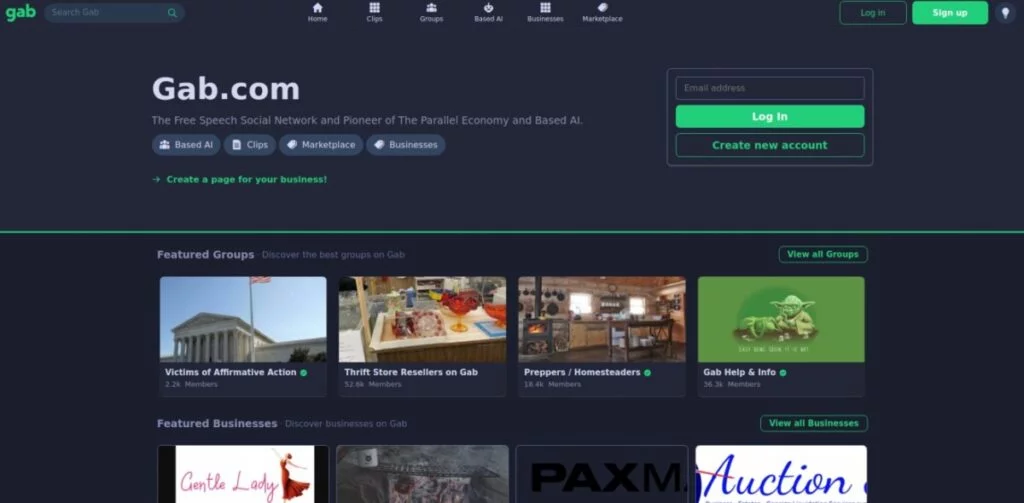Image resolution: width=1024 pixels, height=503 pixels.
Task: Click Create new account button
Action: tap(770, 145)
